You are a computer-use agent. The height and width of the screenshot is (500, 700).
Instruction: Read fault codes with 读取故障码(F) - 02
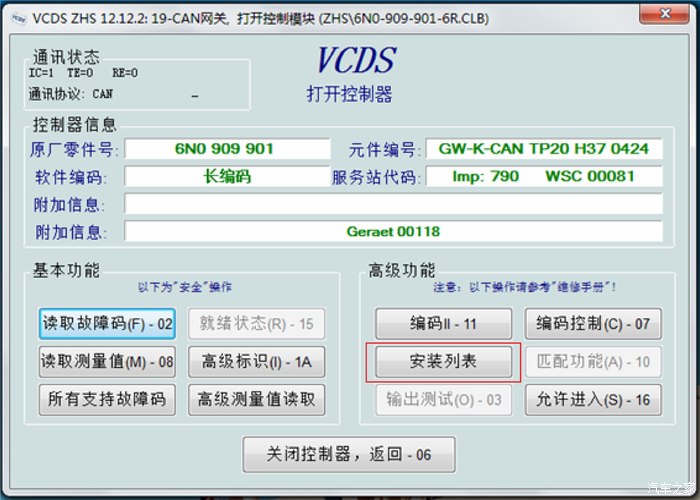click(107, 324)
